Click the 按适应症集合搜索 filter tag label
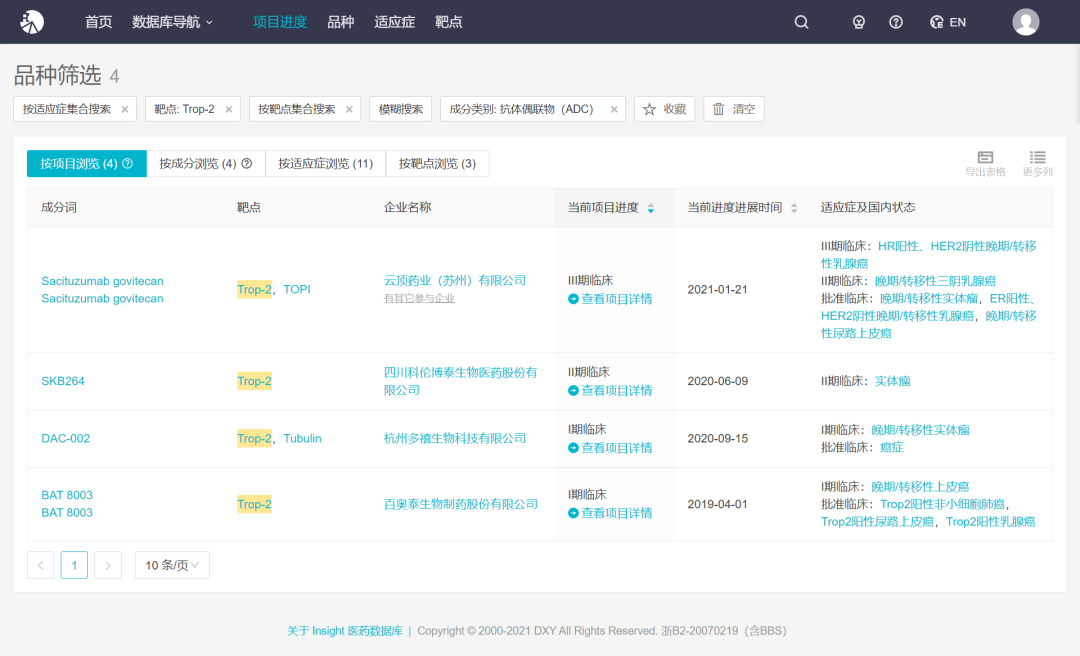Viewport: 1080px width, 656px height. (67, 109)
